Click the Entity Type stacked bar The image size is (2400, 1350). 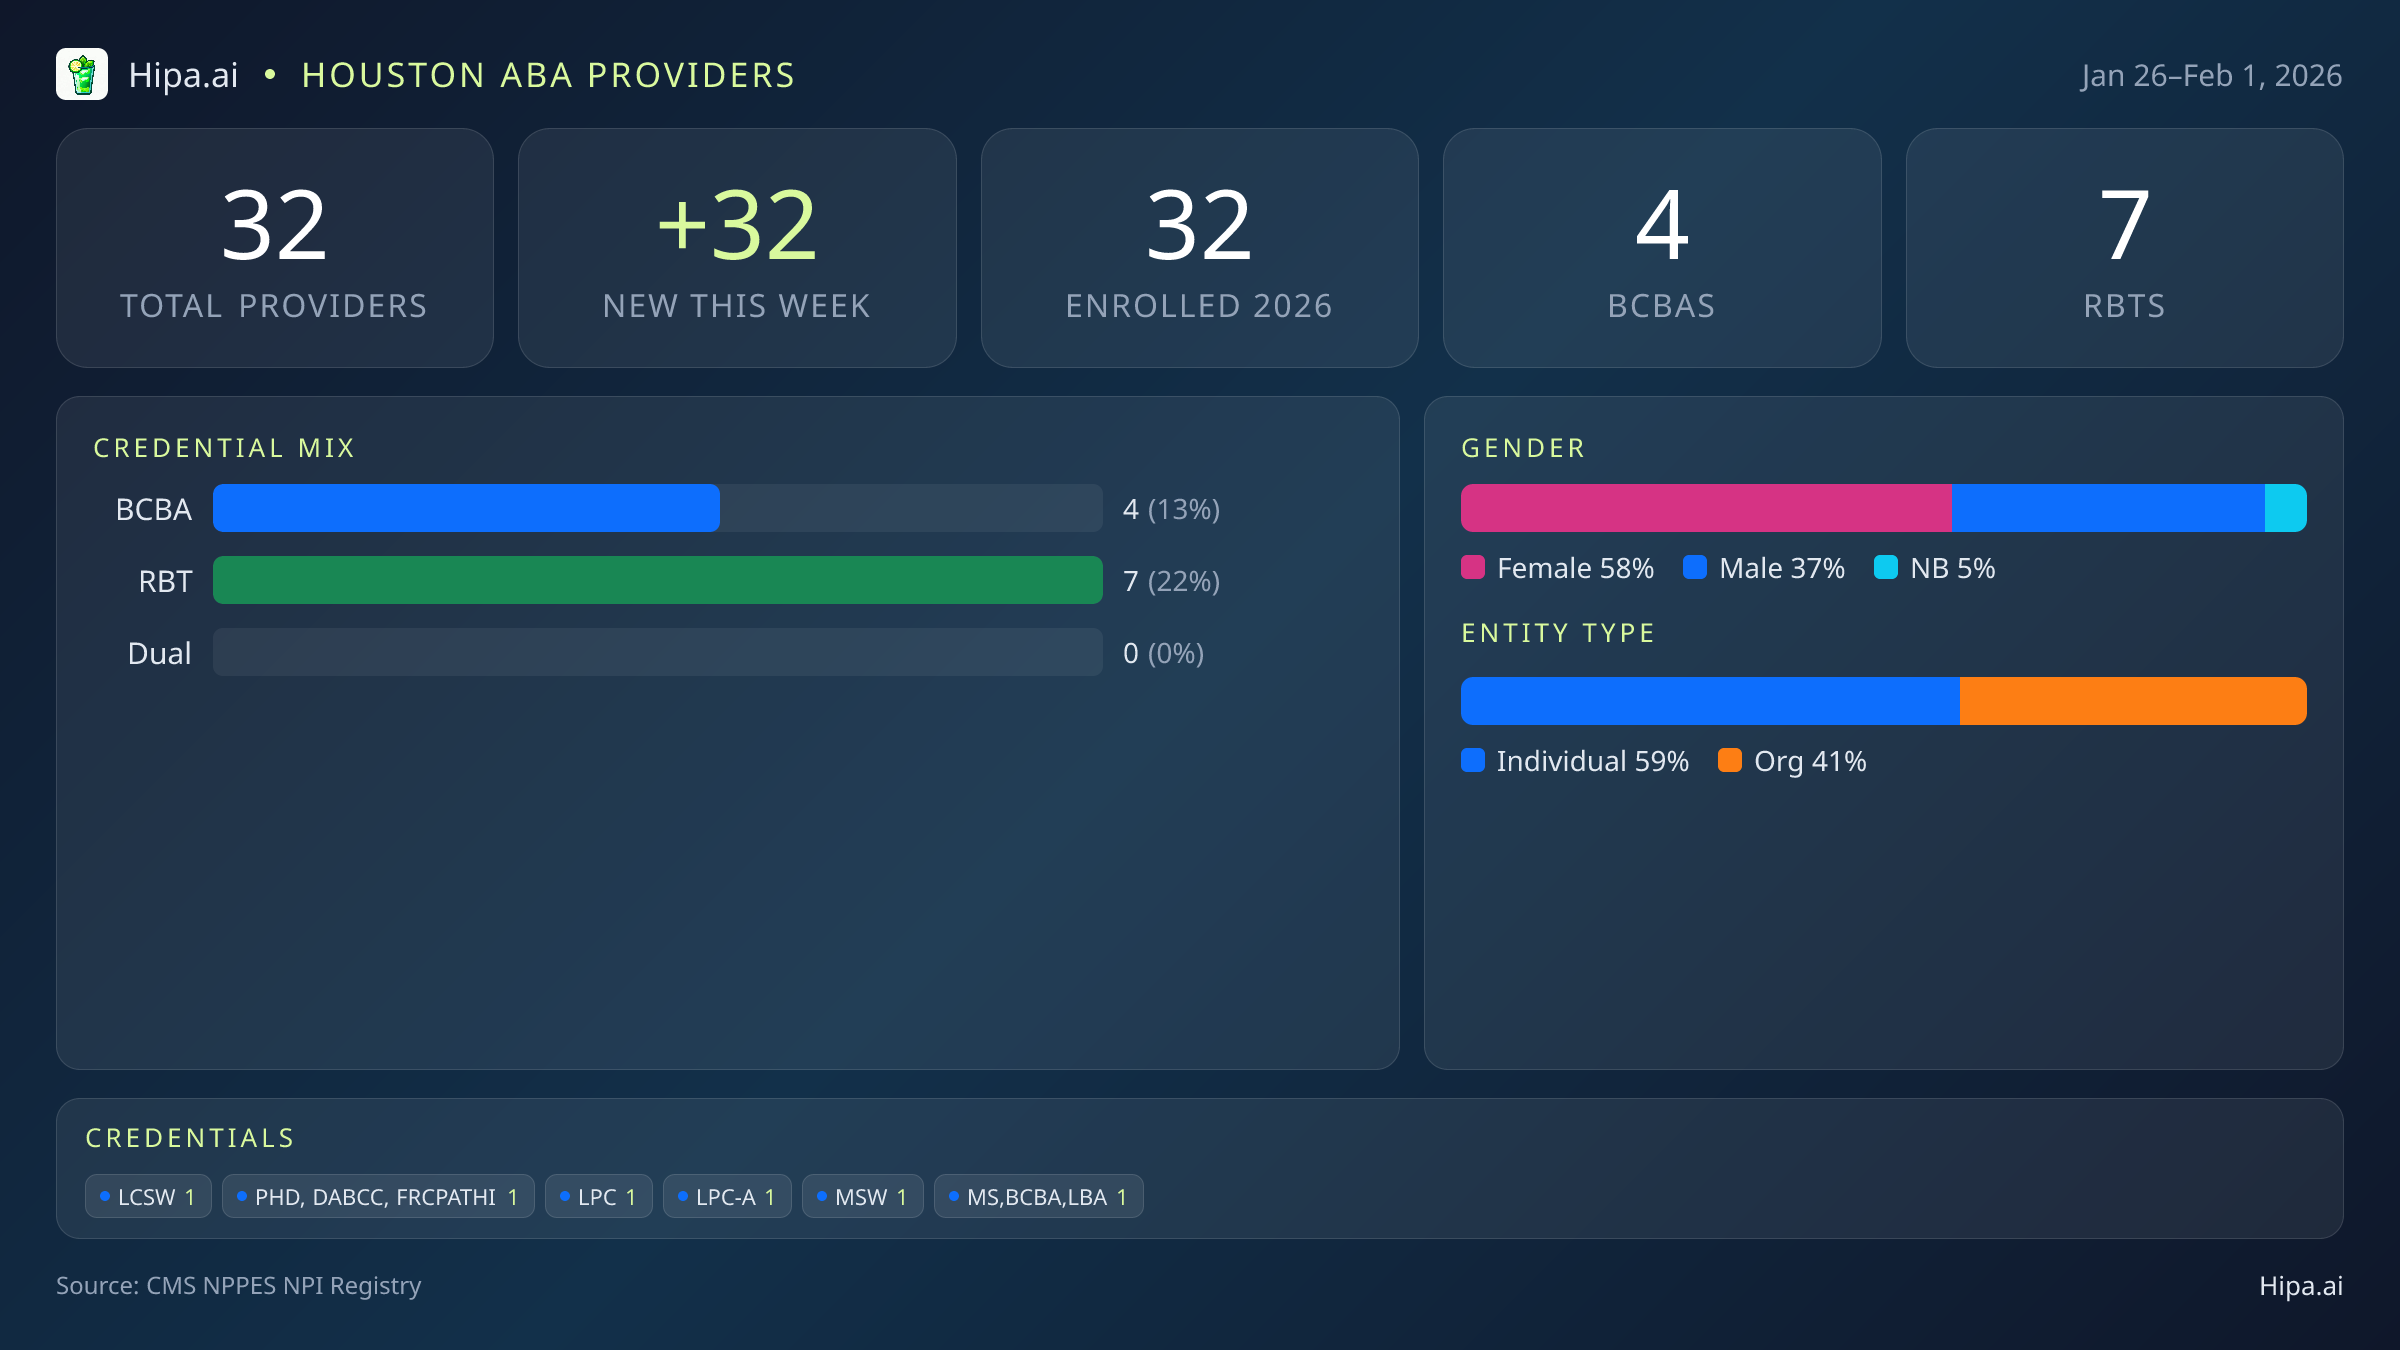(1882, 700)
